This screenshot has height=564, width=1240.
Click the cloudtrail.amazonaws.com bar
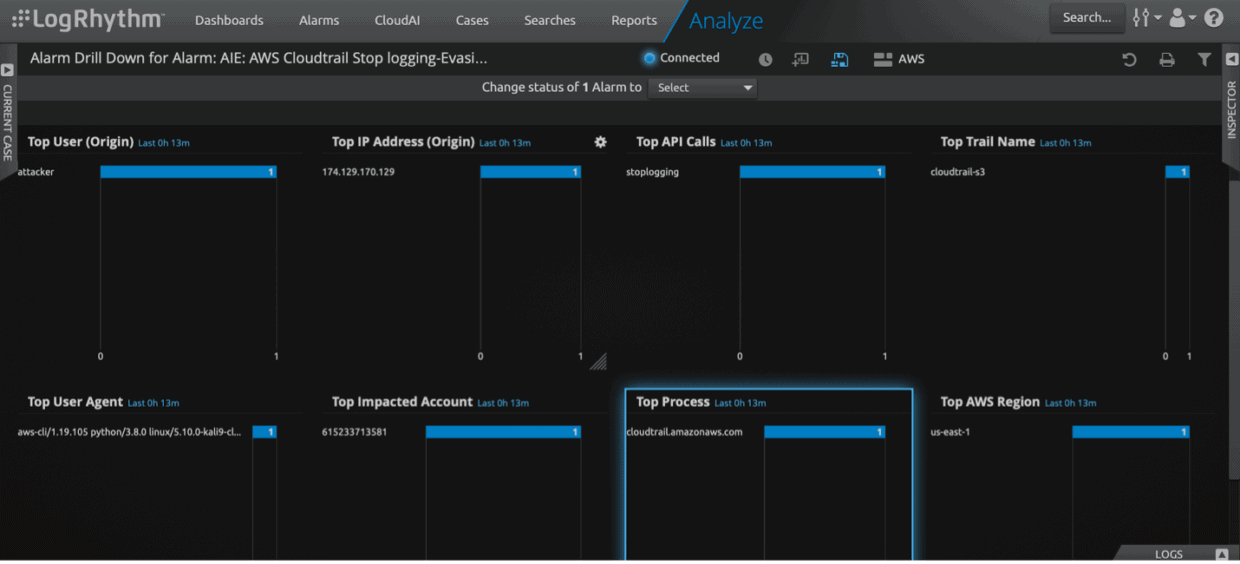(824, 432)
